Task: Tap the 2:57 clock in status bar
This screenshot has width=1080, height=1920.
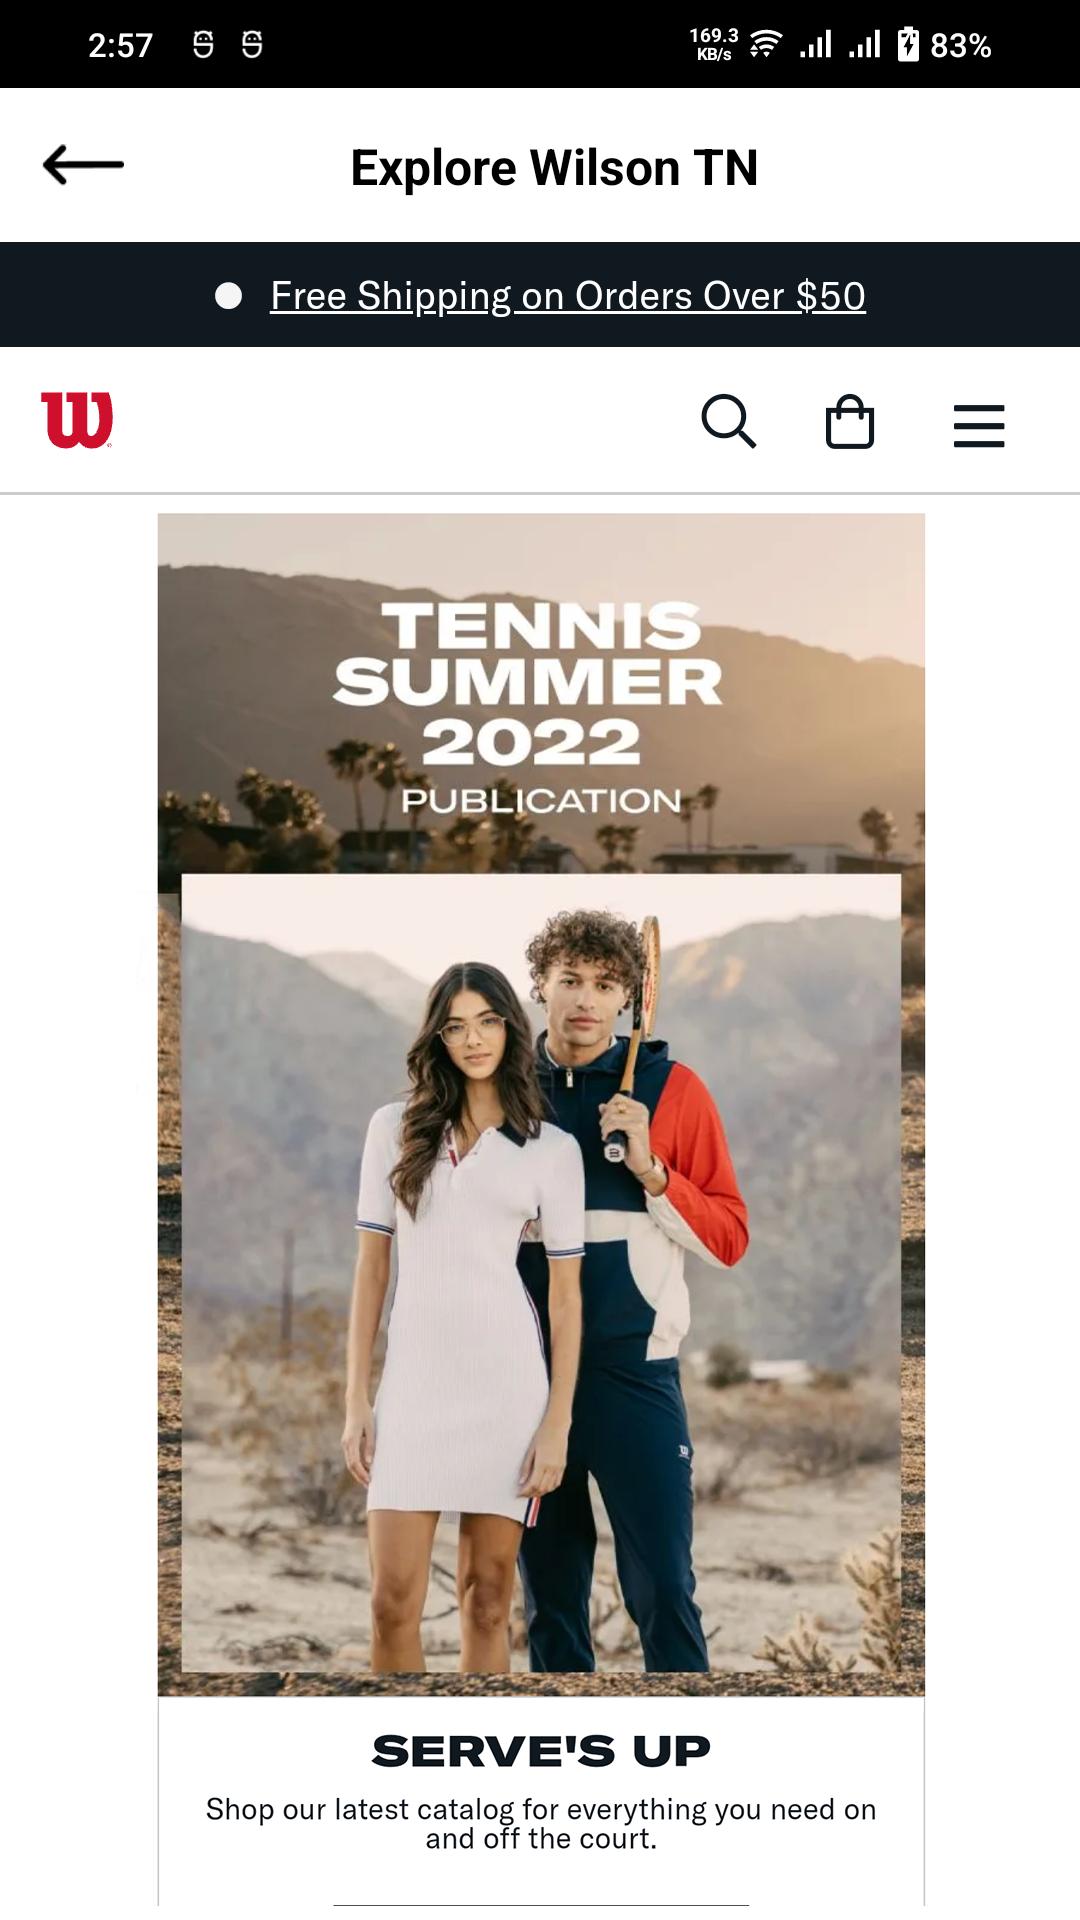Action: pos(120,45)
